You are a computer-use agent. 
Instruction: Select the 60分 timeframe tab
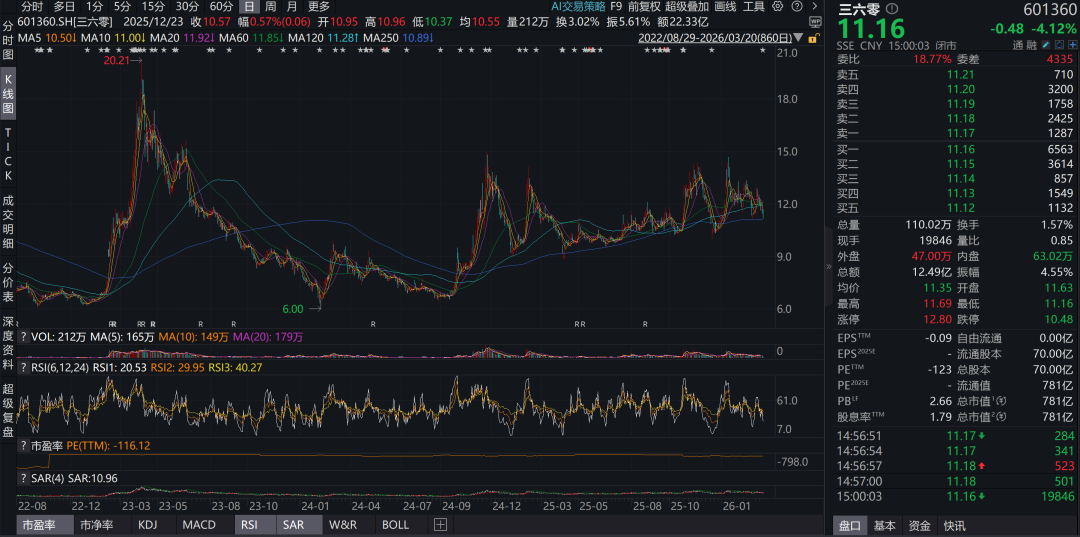point(220,6)
